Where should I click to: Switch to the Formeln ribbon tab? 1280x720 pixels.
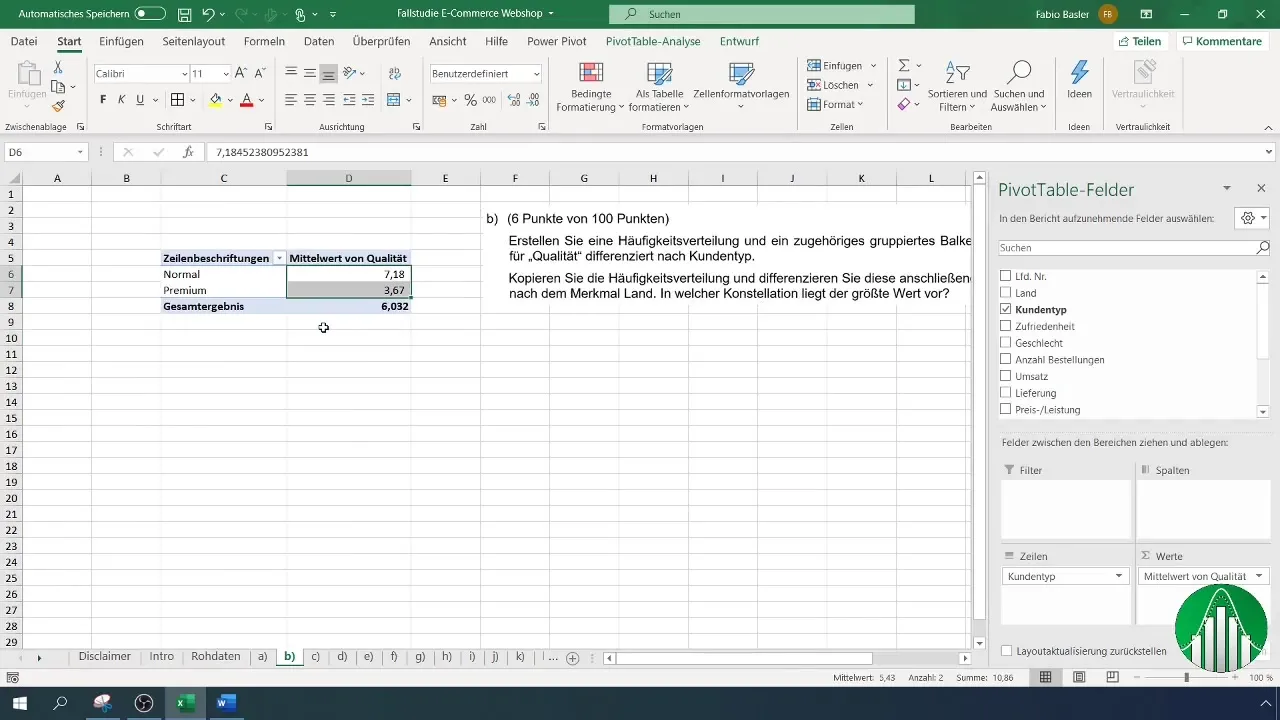[x=264, y=41]
